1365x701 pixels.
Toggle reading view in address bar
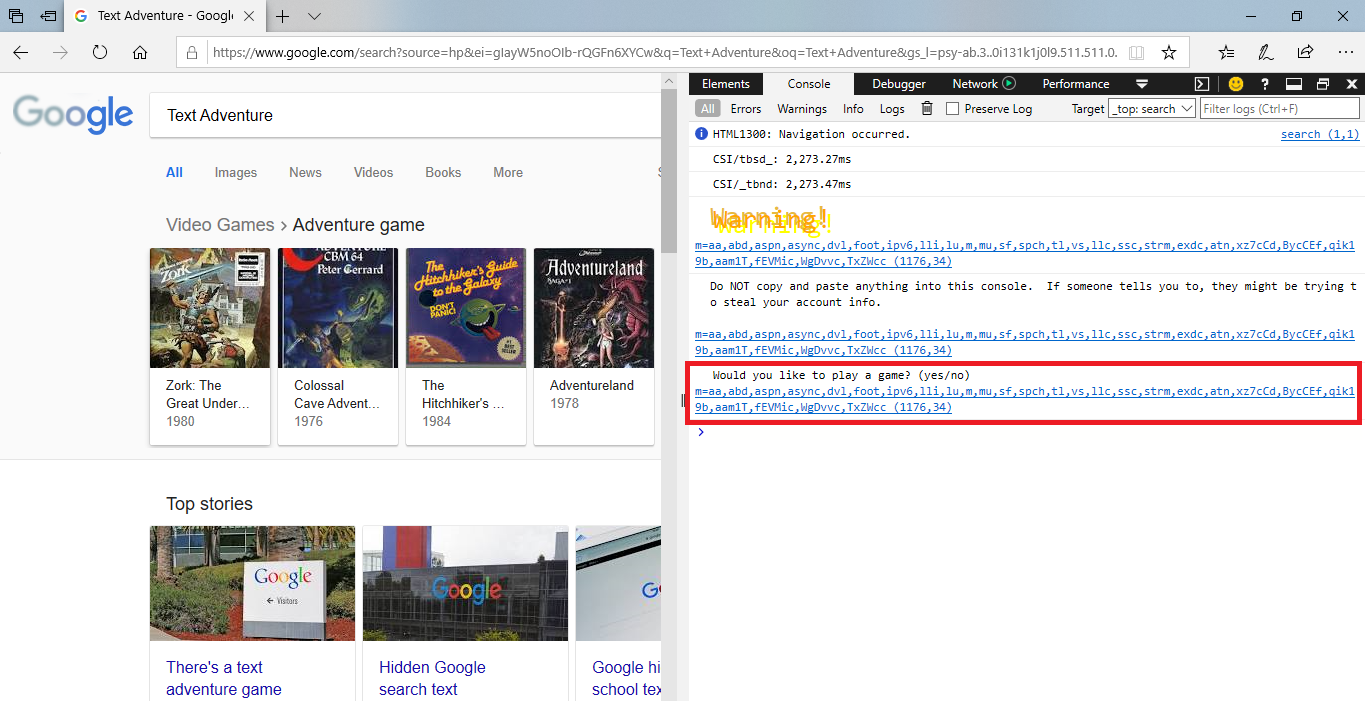tap(1137, 53)
